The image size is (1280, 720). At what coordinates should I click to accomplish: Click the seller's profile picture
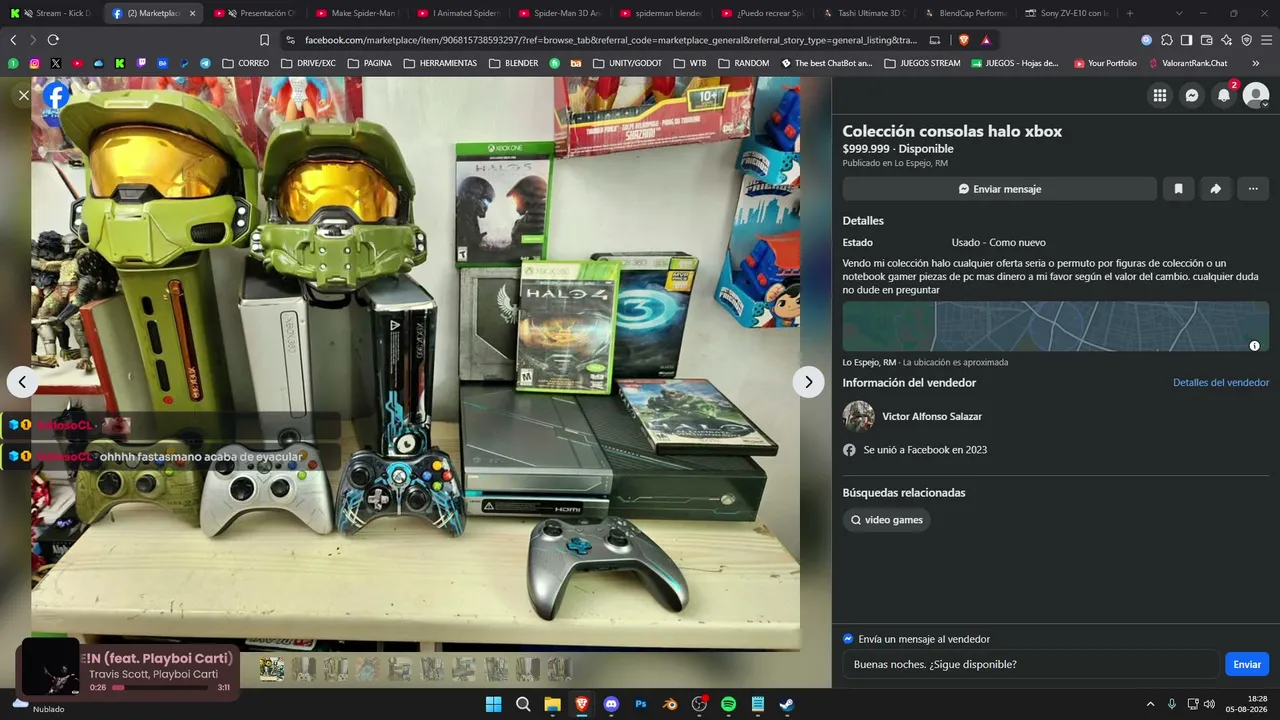coord(859,416)
